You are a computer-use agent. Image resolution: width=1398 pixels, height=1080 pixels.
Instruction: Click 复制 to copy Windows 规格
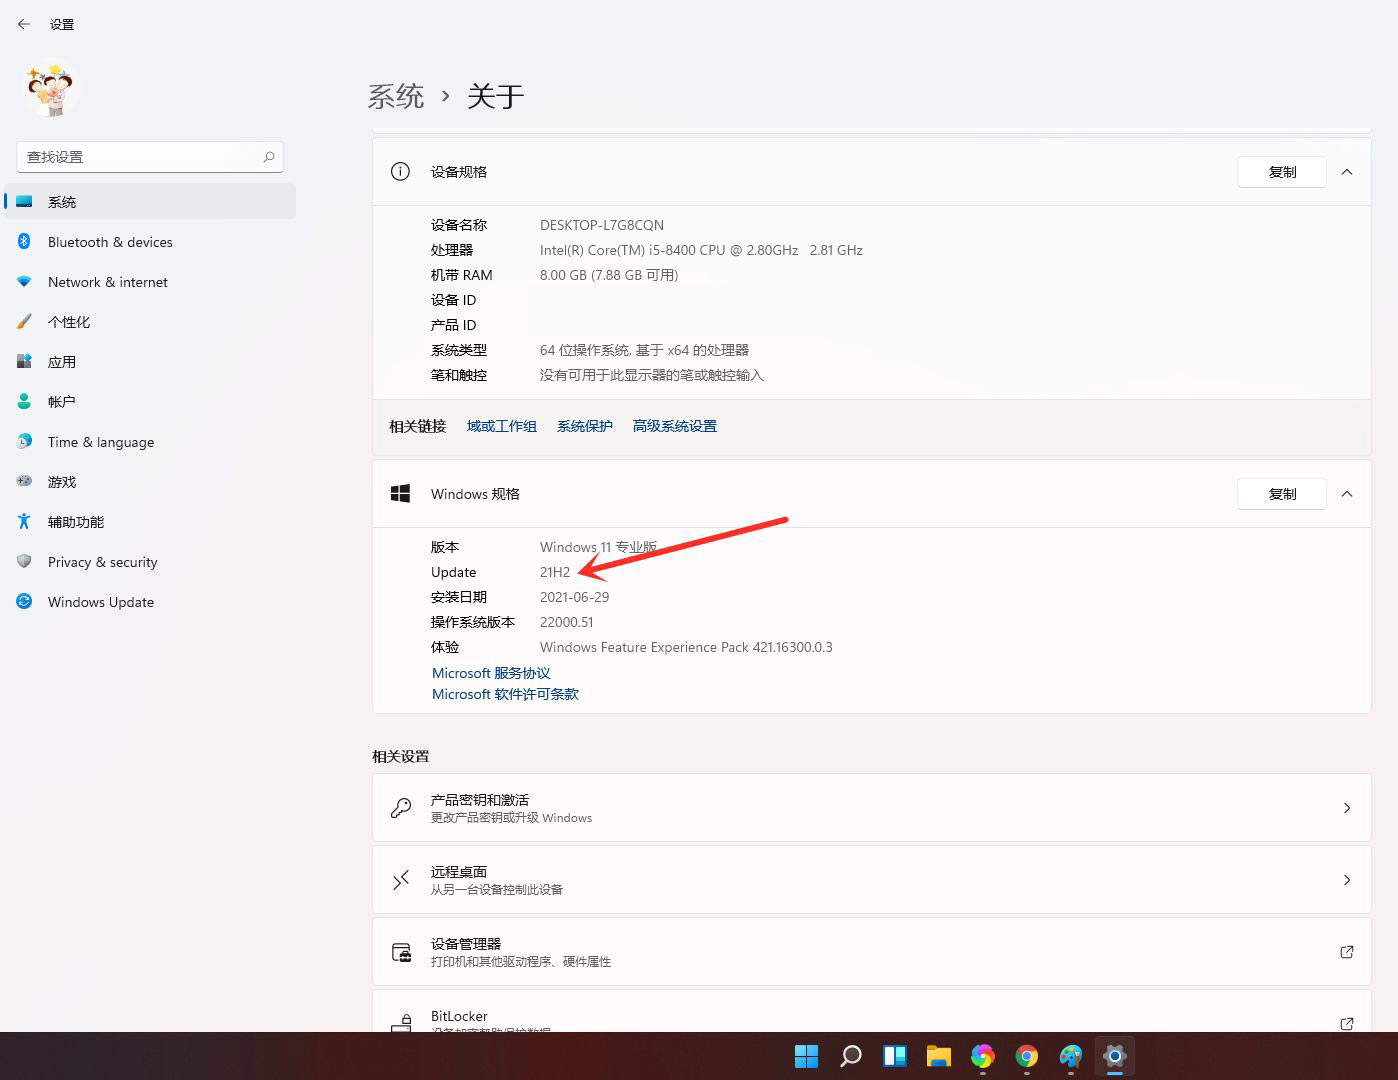pyautogui.click(x=1281, y=493)
